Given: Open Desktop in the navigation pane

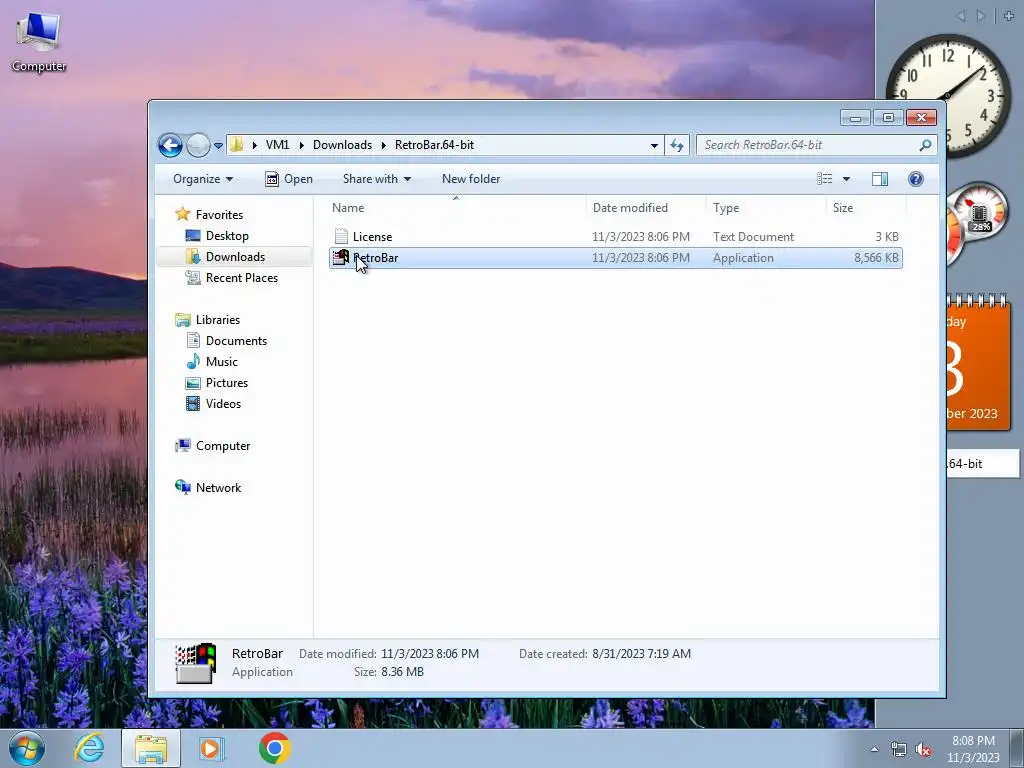Looking at the screenshot, I should (x=227, y=236).
